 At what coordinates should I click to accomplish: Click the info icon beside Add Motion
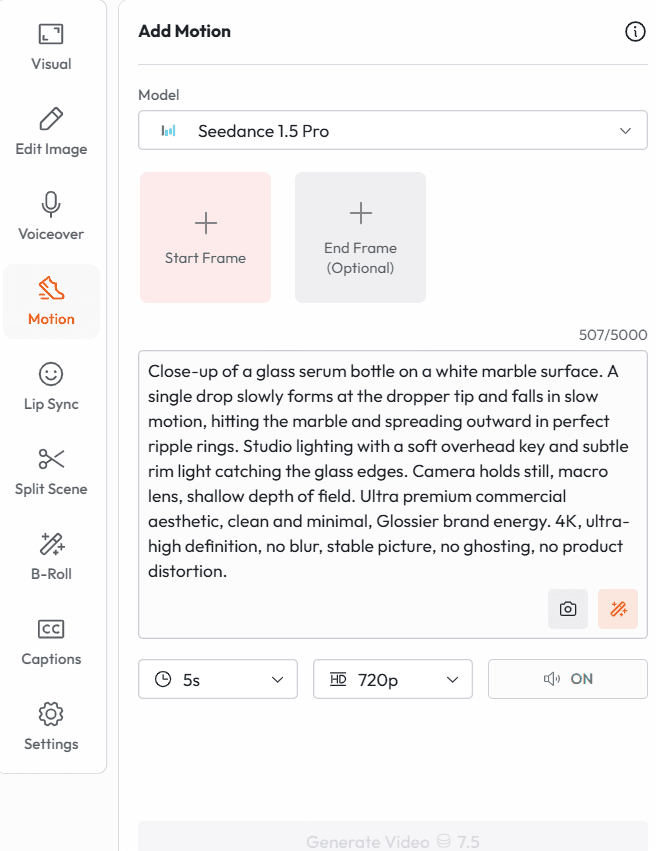click(x=635, y=32)
